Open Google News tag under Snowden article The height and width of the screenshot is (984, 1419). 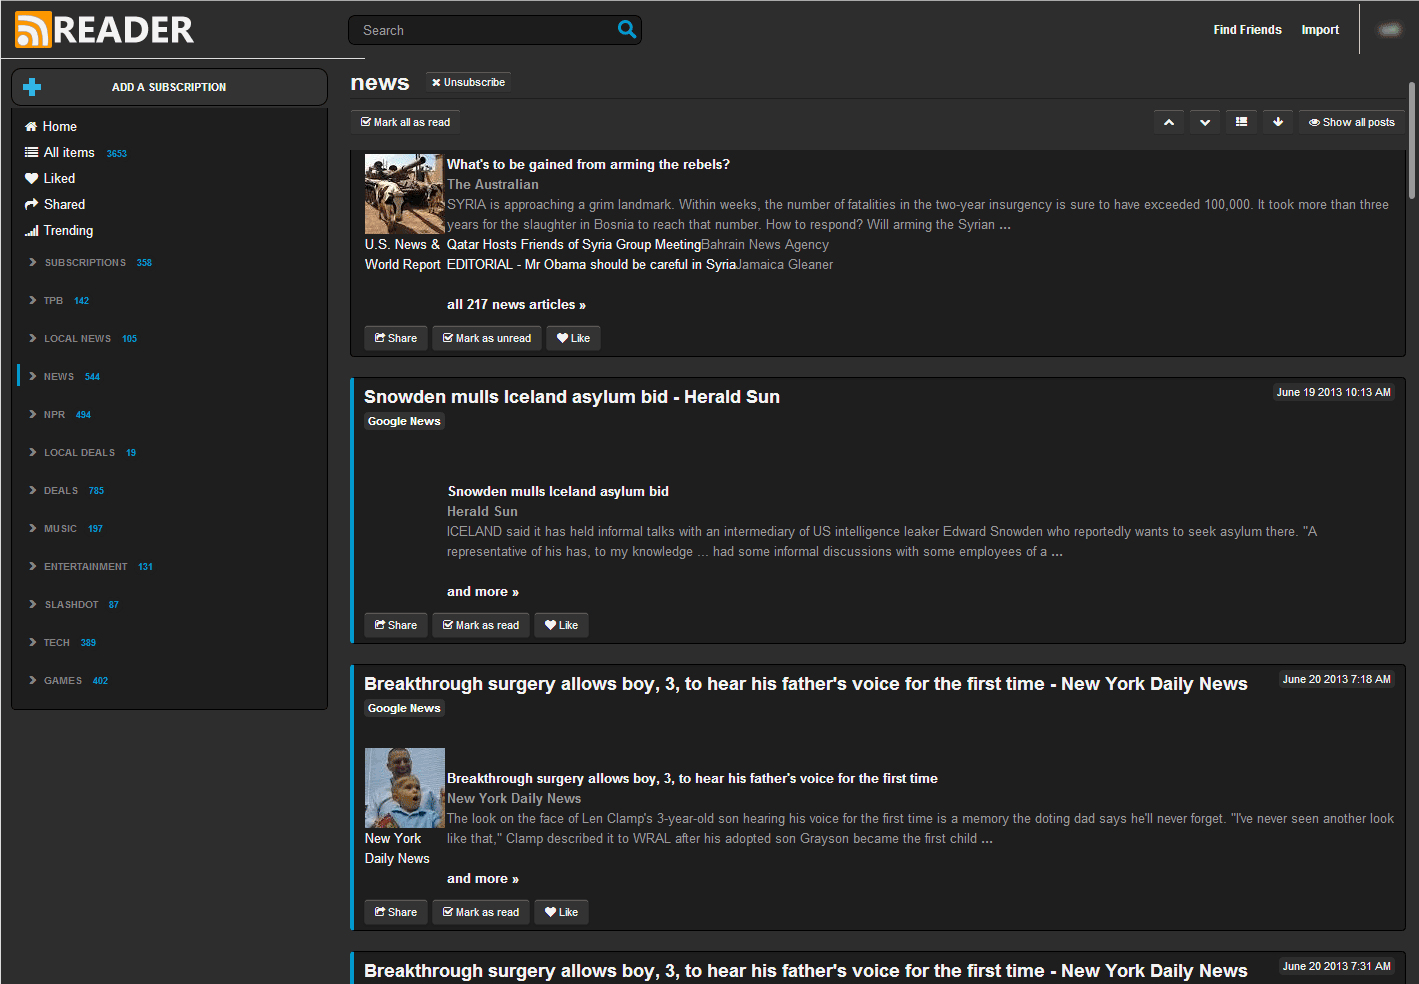(404, 421)
